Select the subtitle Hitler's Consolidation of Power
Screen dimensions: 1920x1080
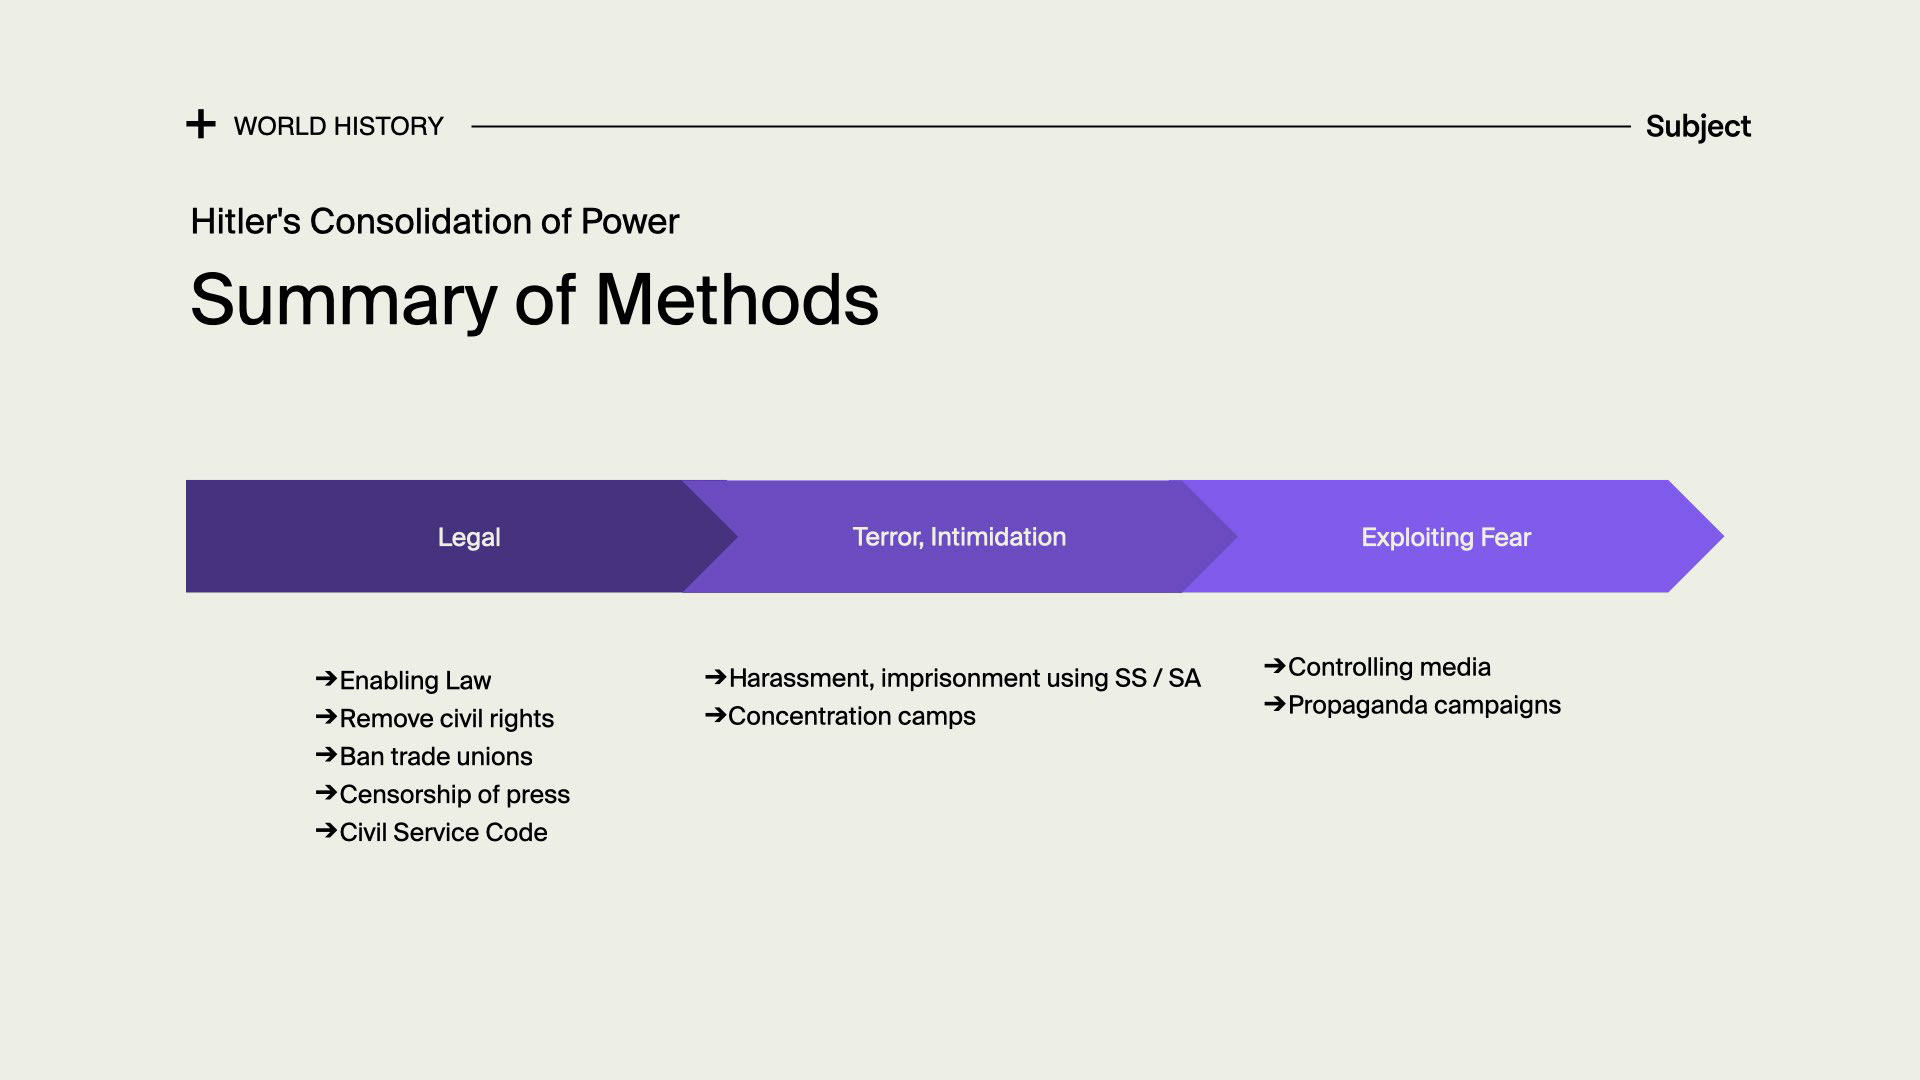(x=434, y=221)
